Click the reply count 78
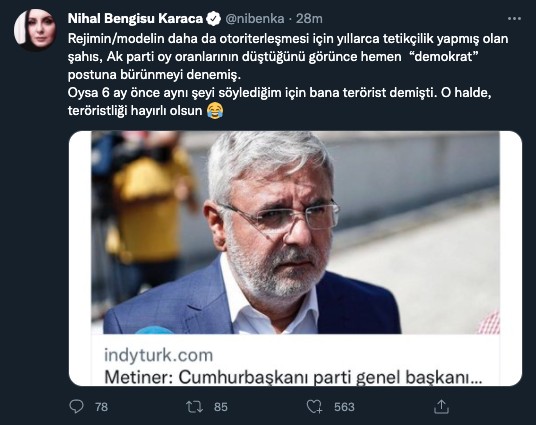536x425 pixels. pyautogui.click(x=102, y=407)
